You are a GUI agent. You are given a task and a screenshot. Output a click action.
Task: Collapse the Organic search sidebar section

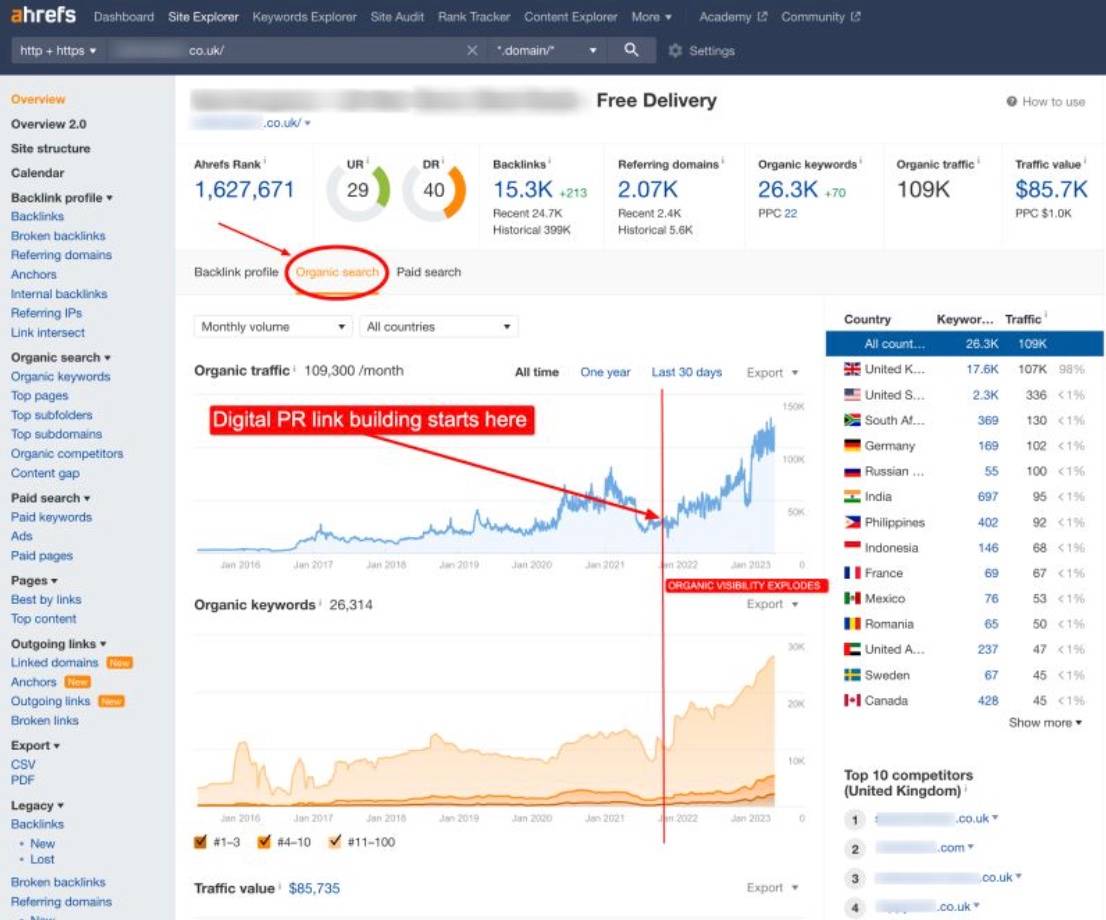point(60,357)
